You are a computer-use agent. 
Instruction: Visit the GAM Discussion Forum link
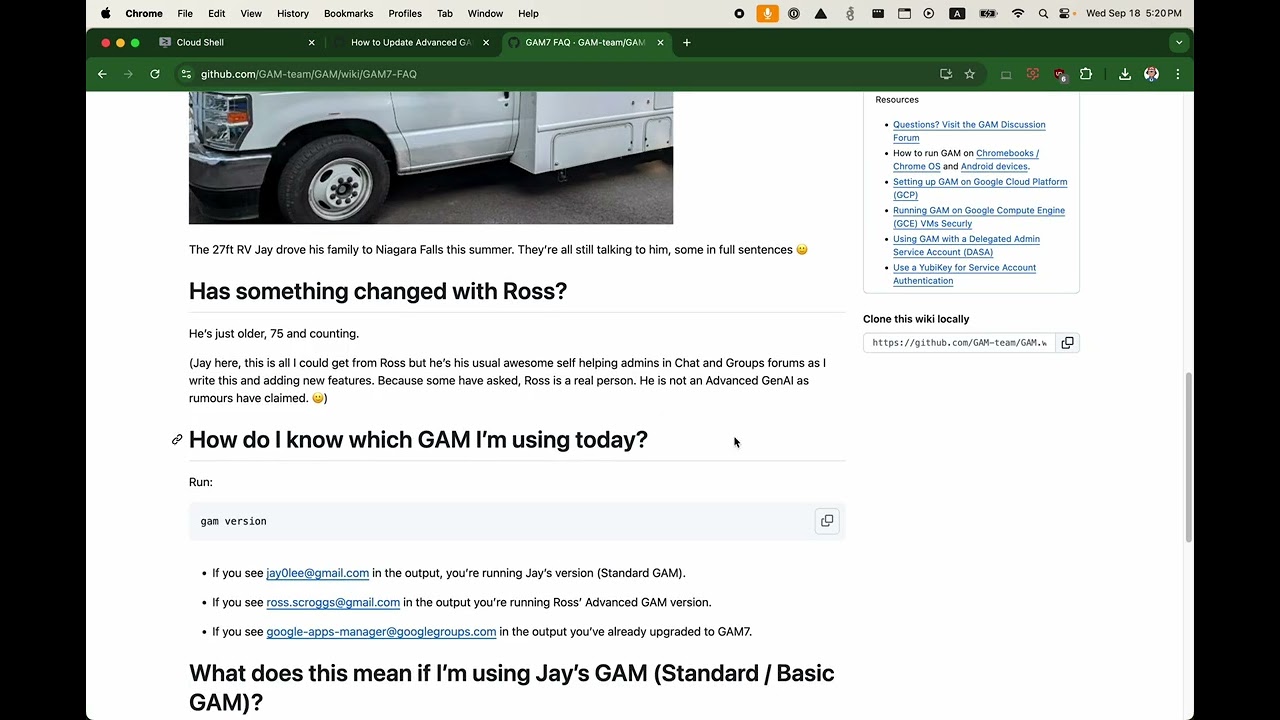coord(968,131)
